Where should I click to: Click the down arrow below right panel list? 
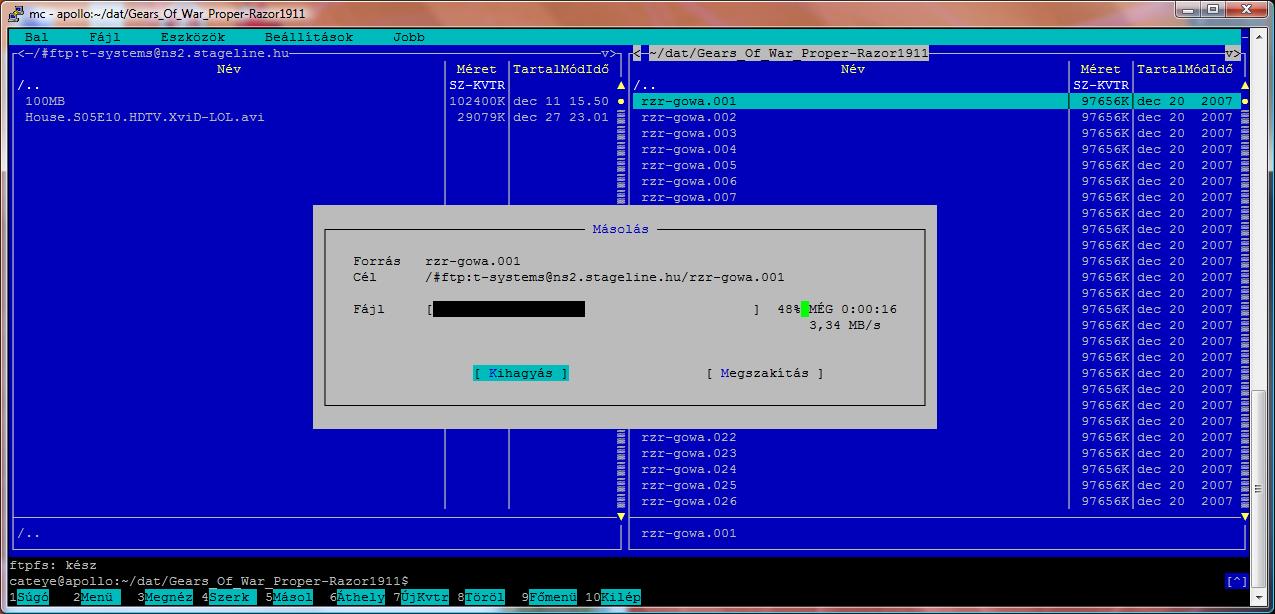click(x=1244, y=517)
